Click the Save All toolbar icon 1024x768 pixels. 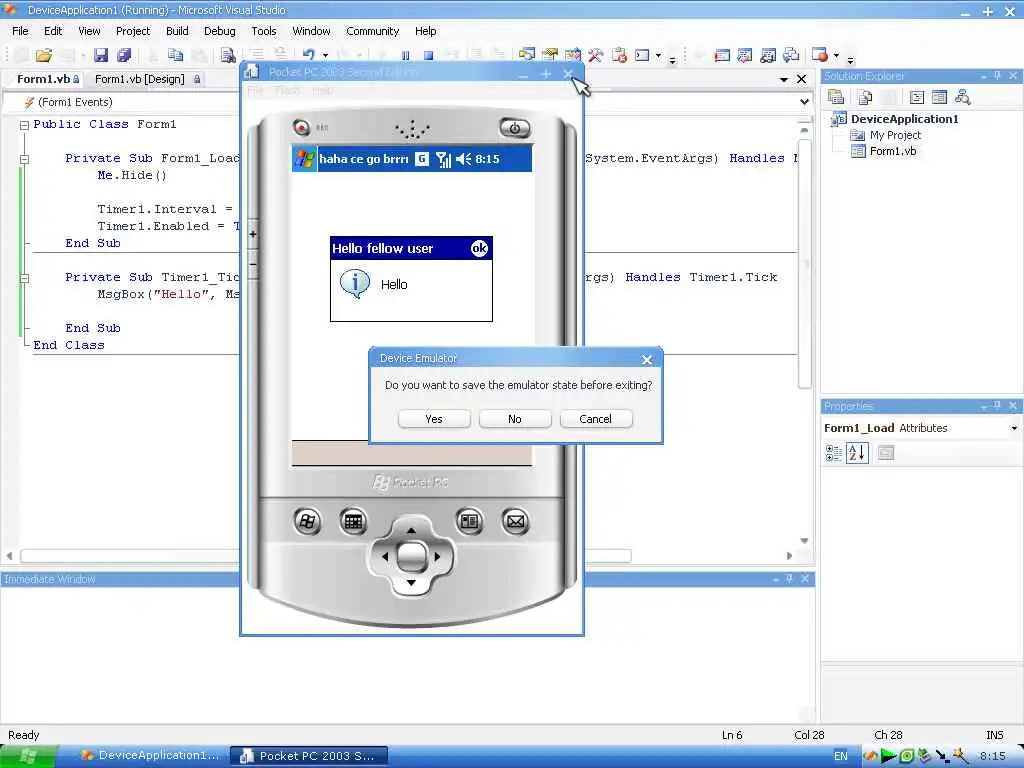click(x=123, y=56)
